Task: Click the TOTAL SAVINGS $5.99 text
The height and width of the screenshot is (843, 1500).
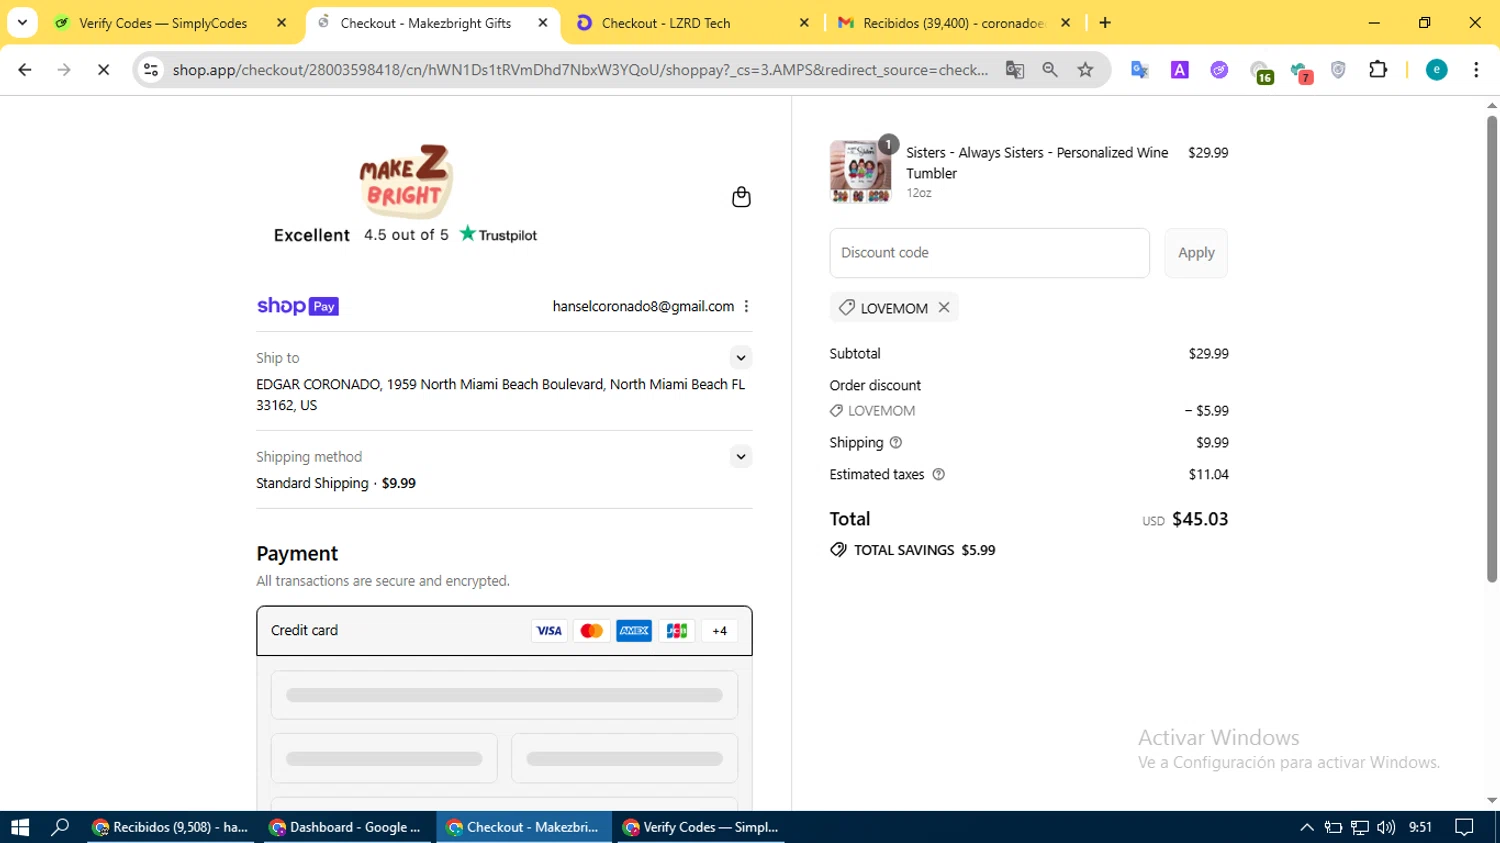Action: pyautogui.click(x=924, y=550)
